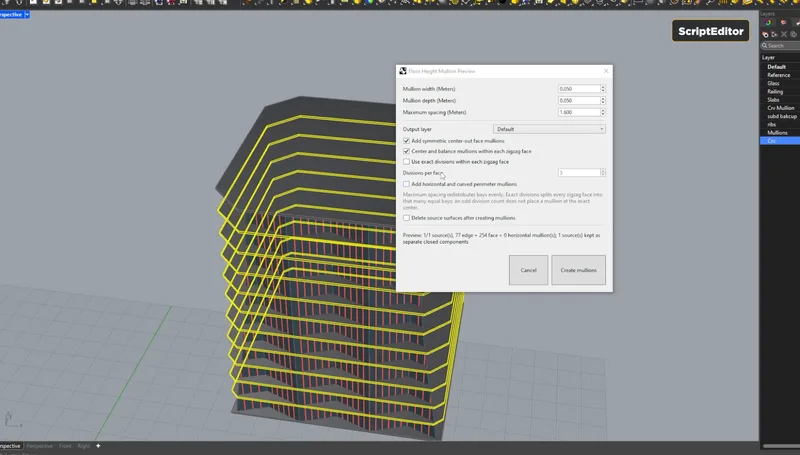
Task: Click the Delete layer X icon
Action: 784,34
